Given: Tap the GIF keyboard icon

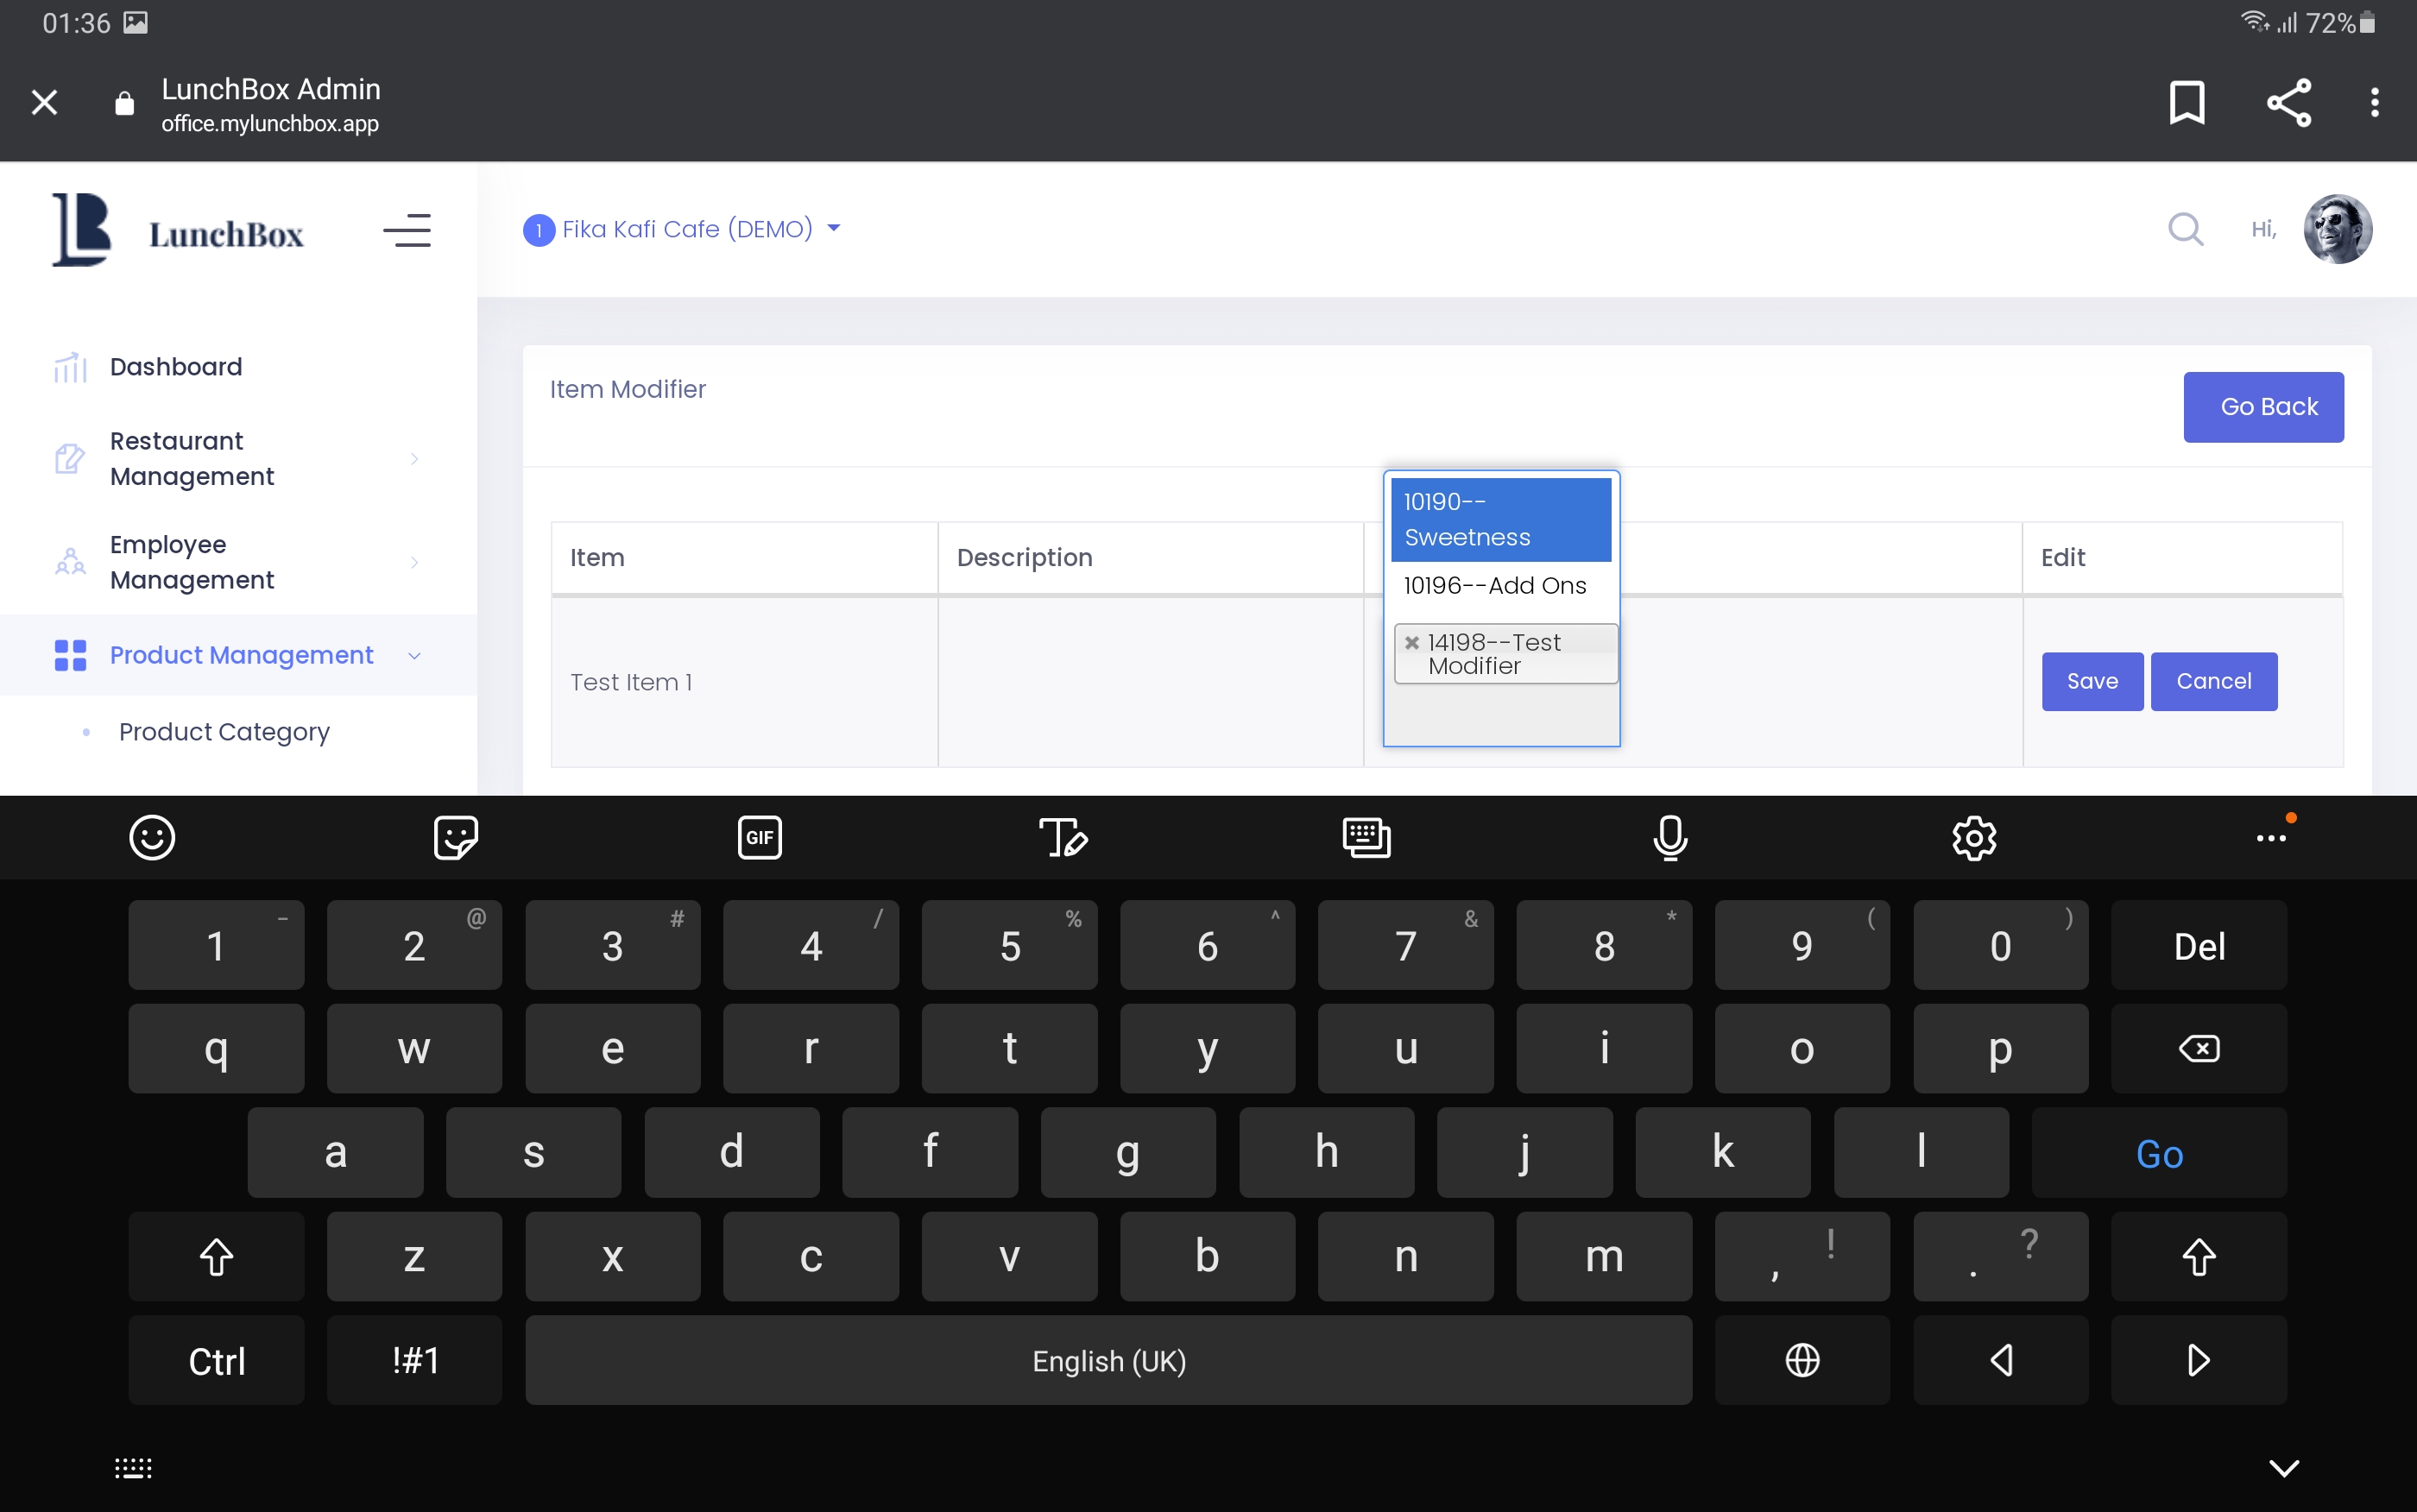Looking at the screenshot, I should (759, 837).
